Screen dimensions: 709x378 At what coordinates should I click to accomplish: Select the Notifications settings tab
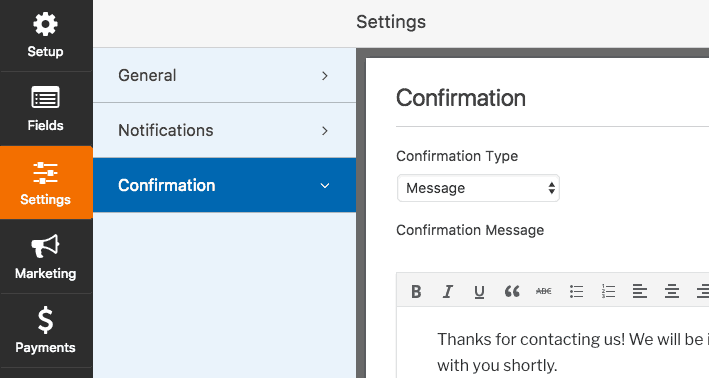(x=224, y=130)
